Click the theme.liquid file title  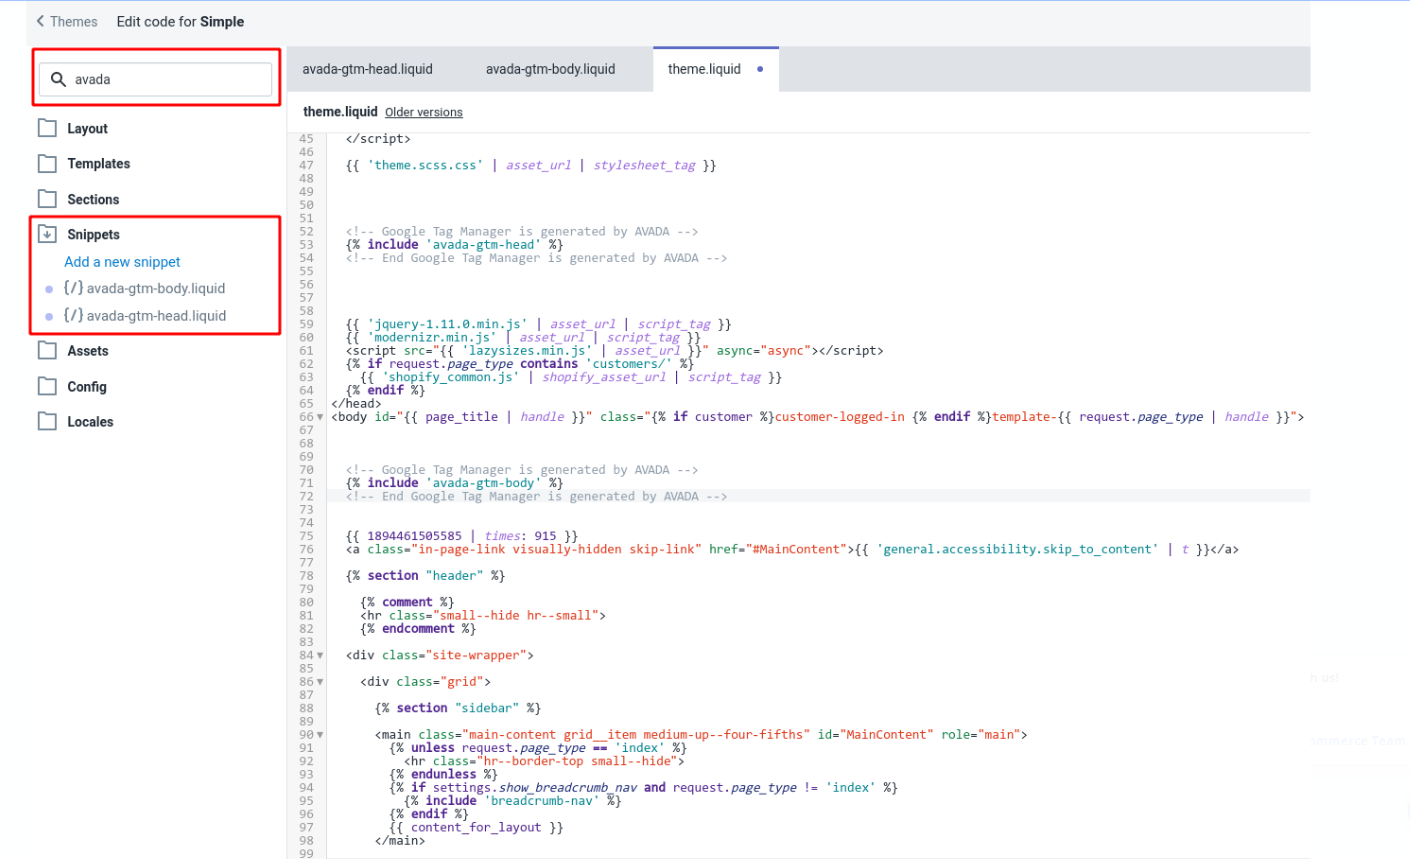tap(340, 112)
